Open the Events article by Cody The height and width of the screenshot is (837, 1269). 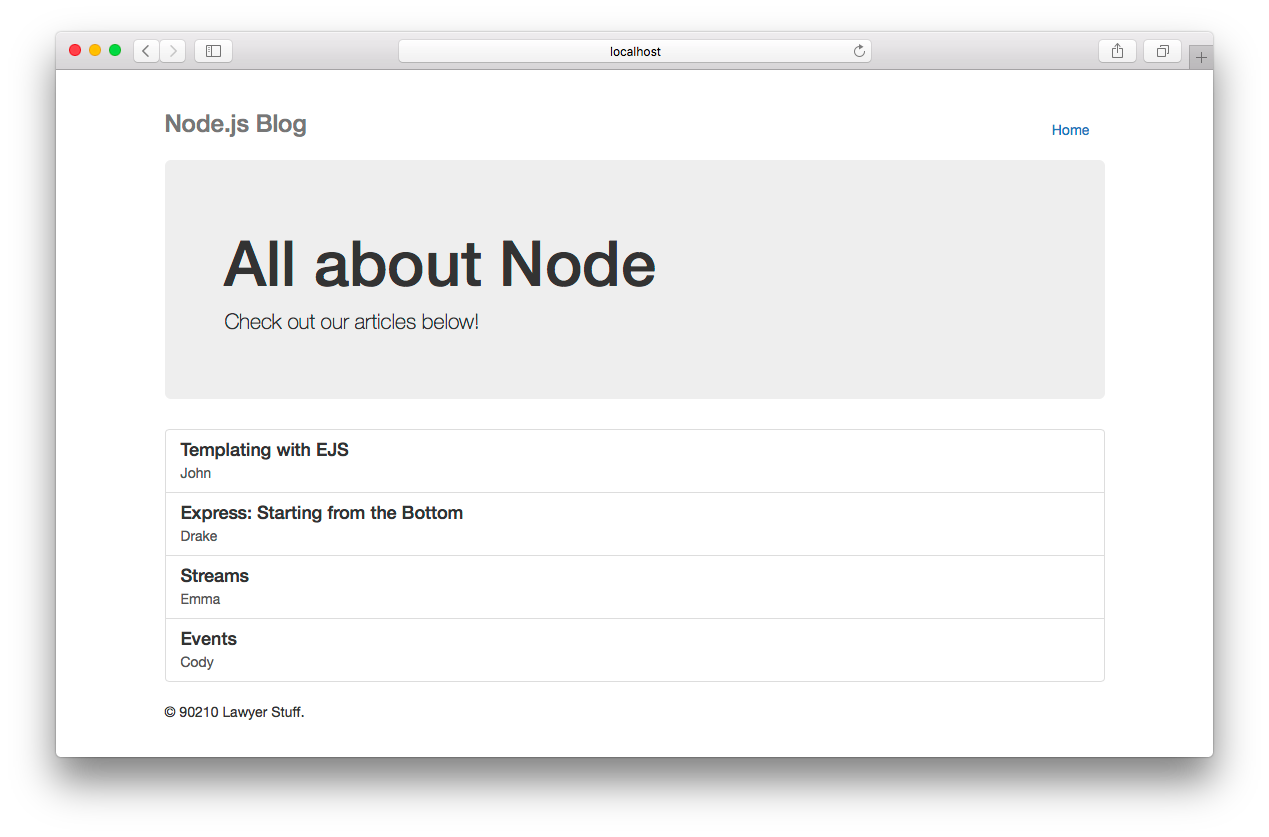(635, 650)
